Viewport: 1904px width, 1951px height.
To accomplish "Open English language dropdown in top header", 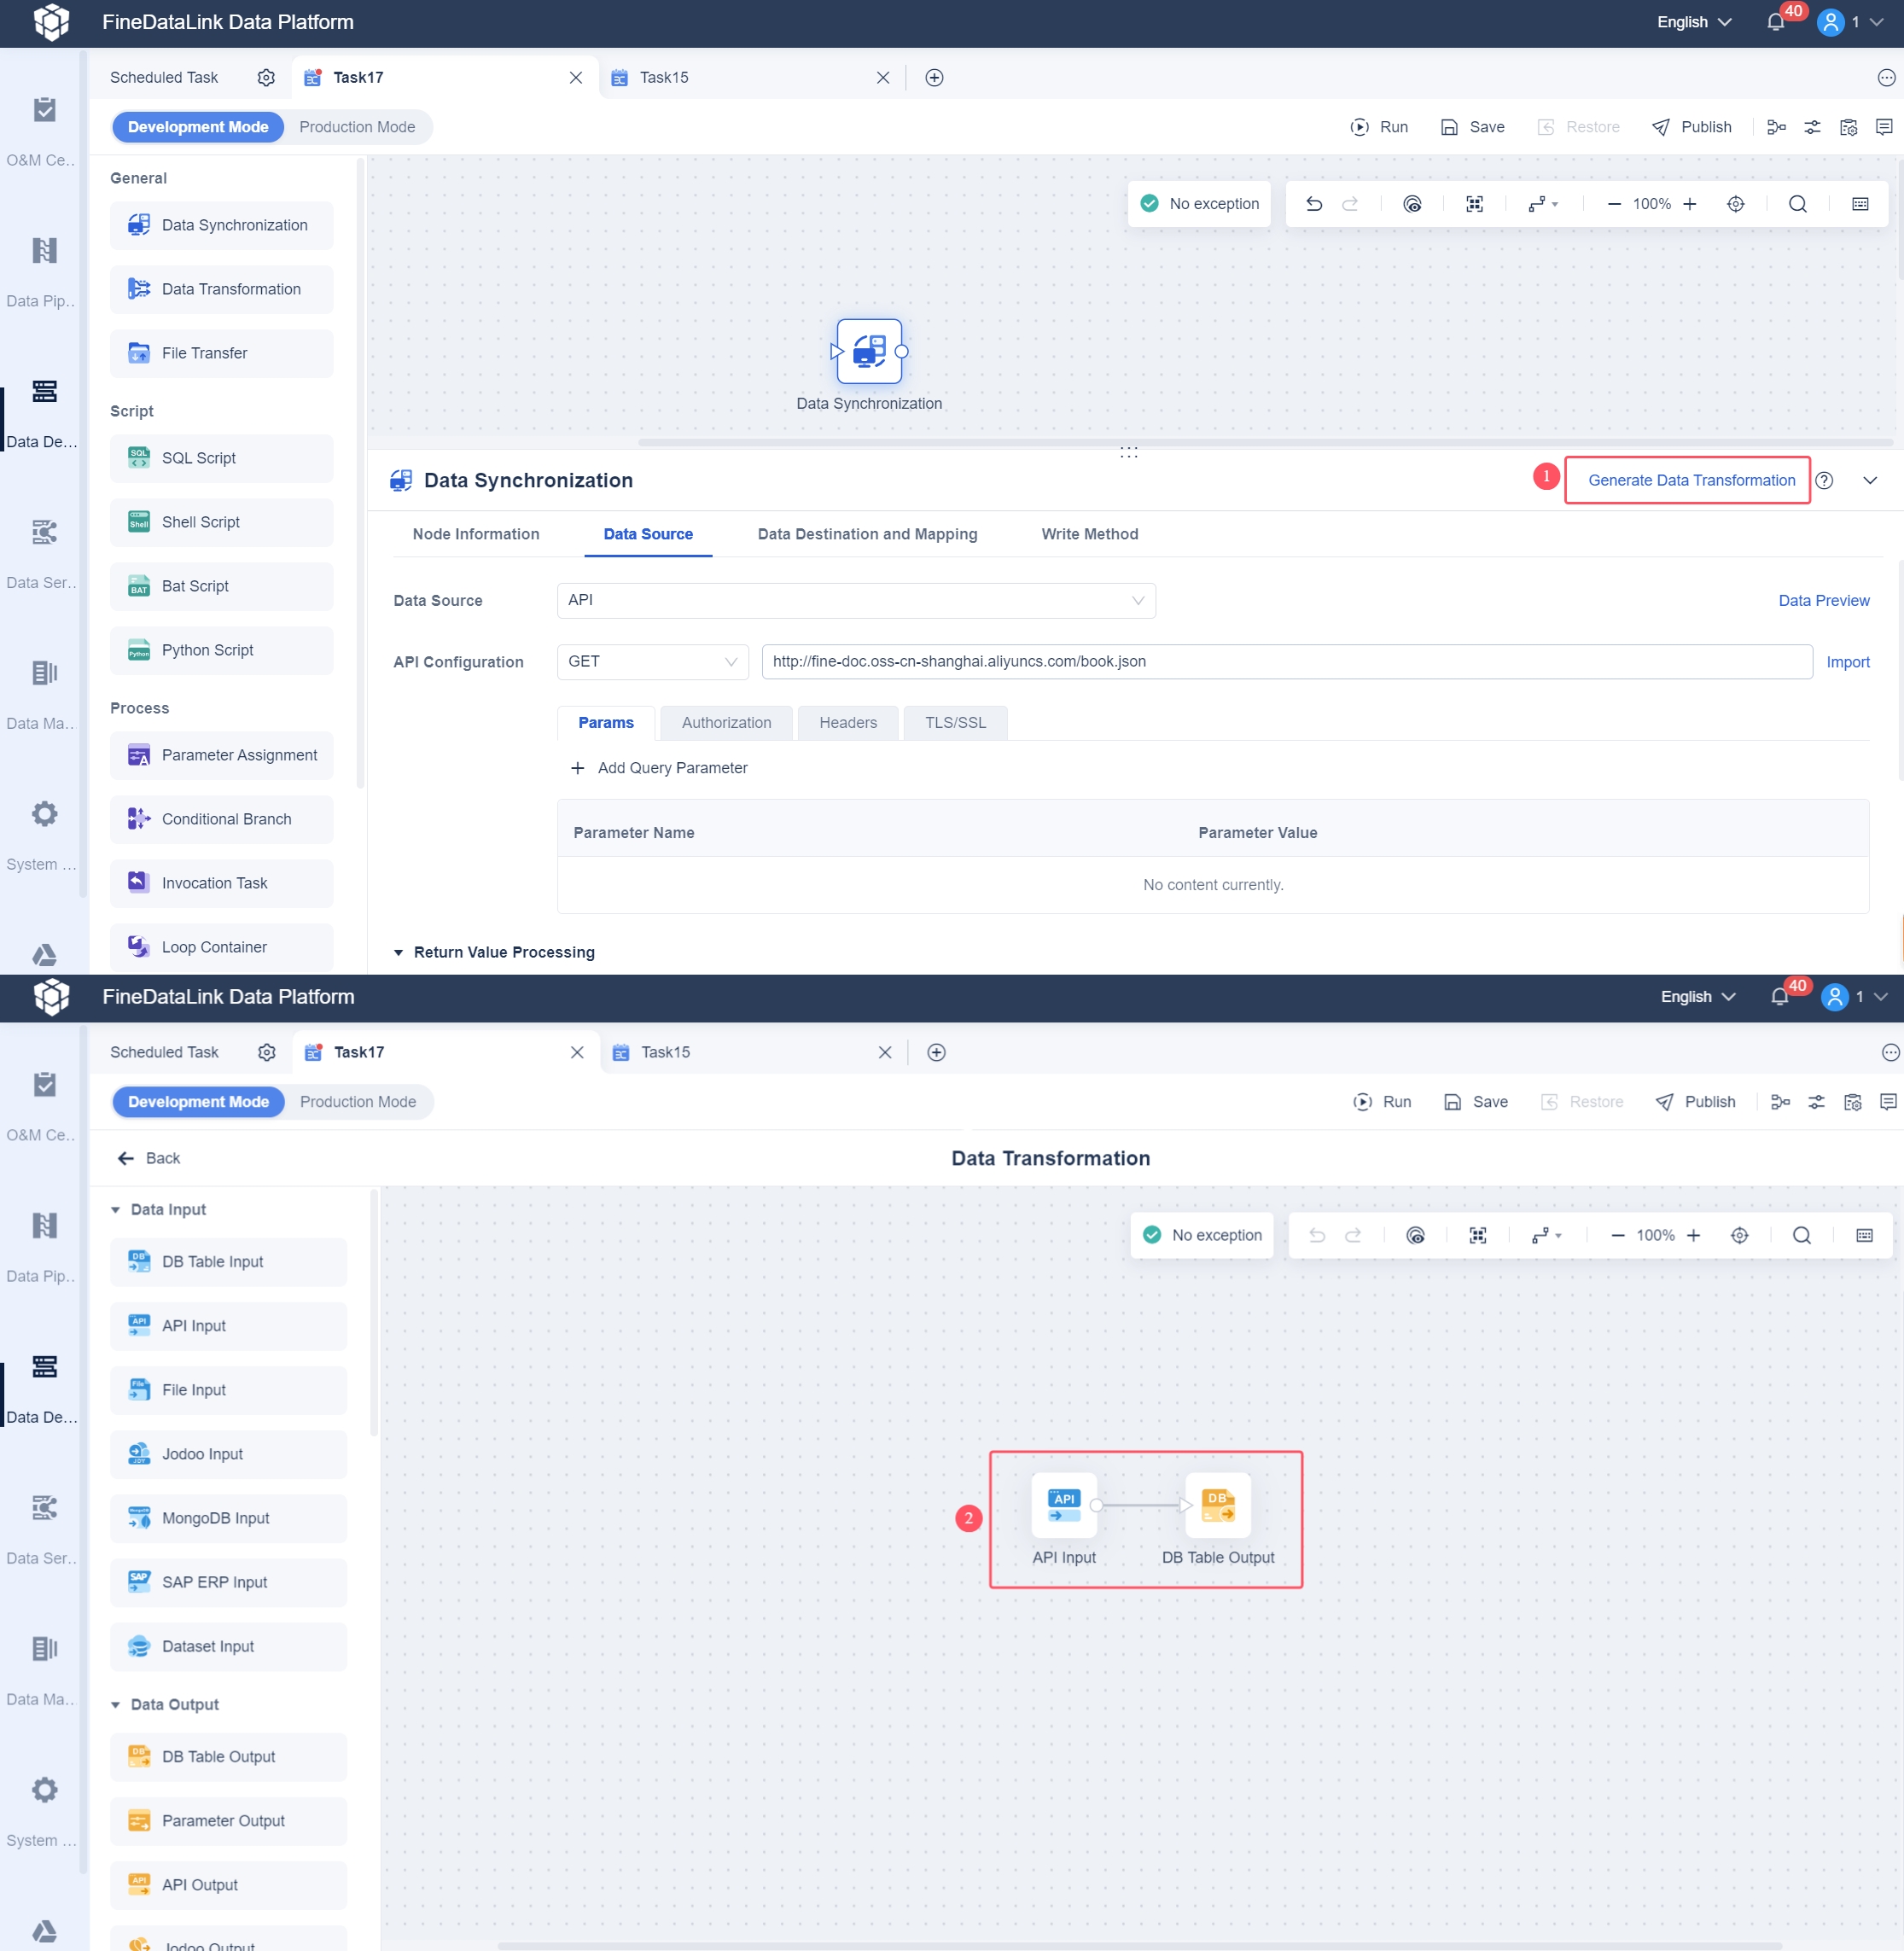I will coord(1694,22).
